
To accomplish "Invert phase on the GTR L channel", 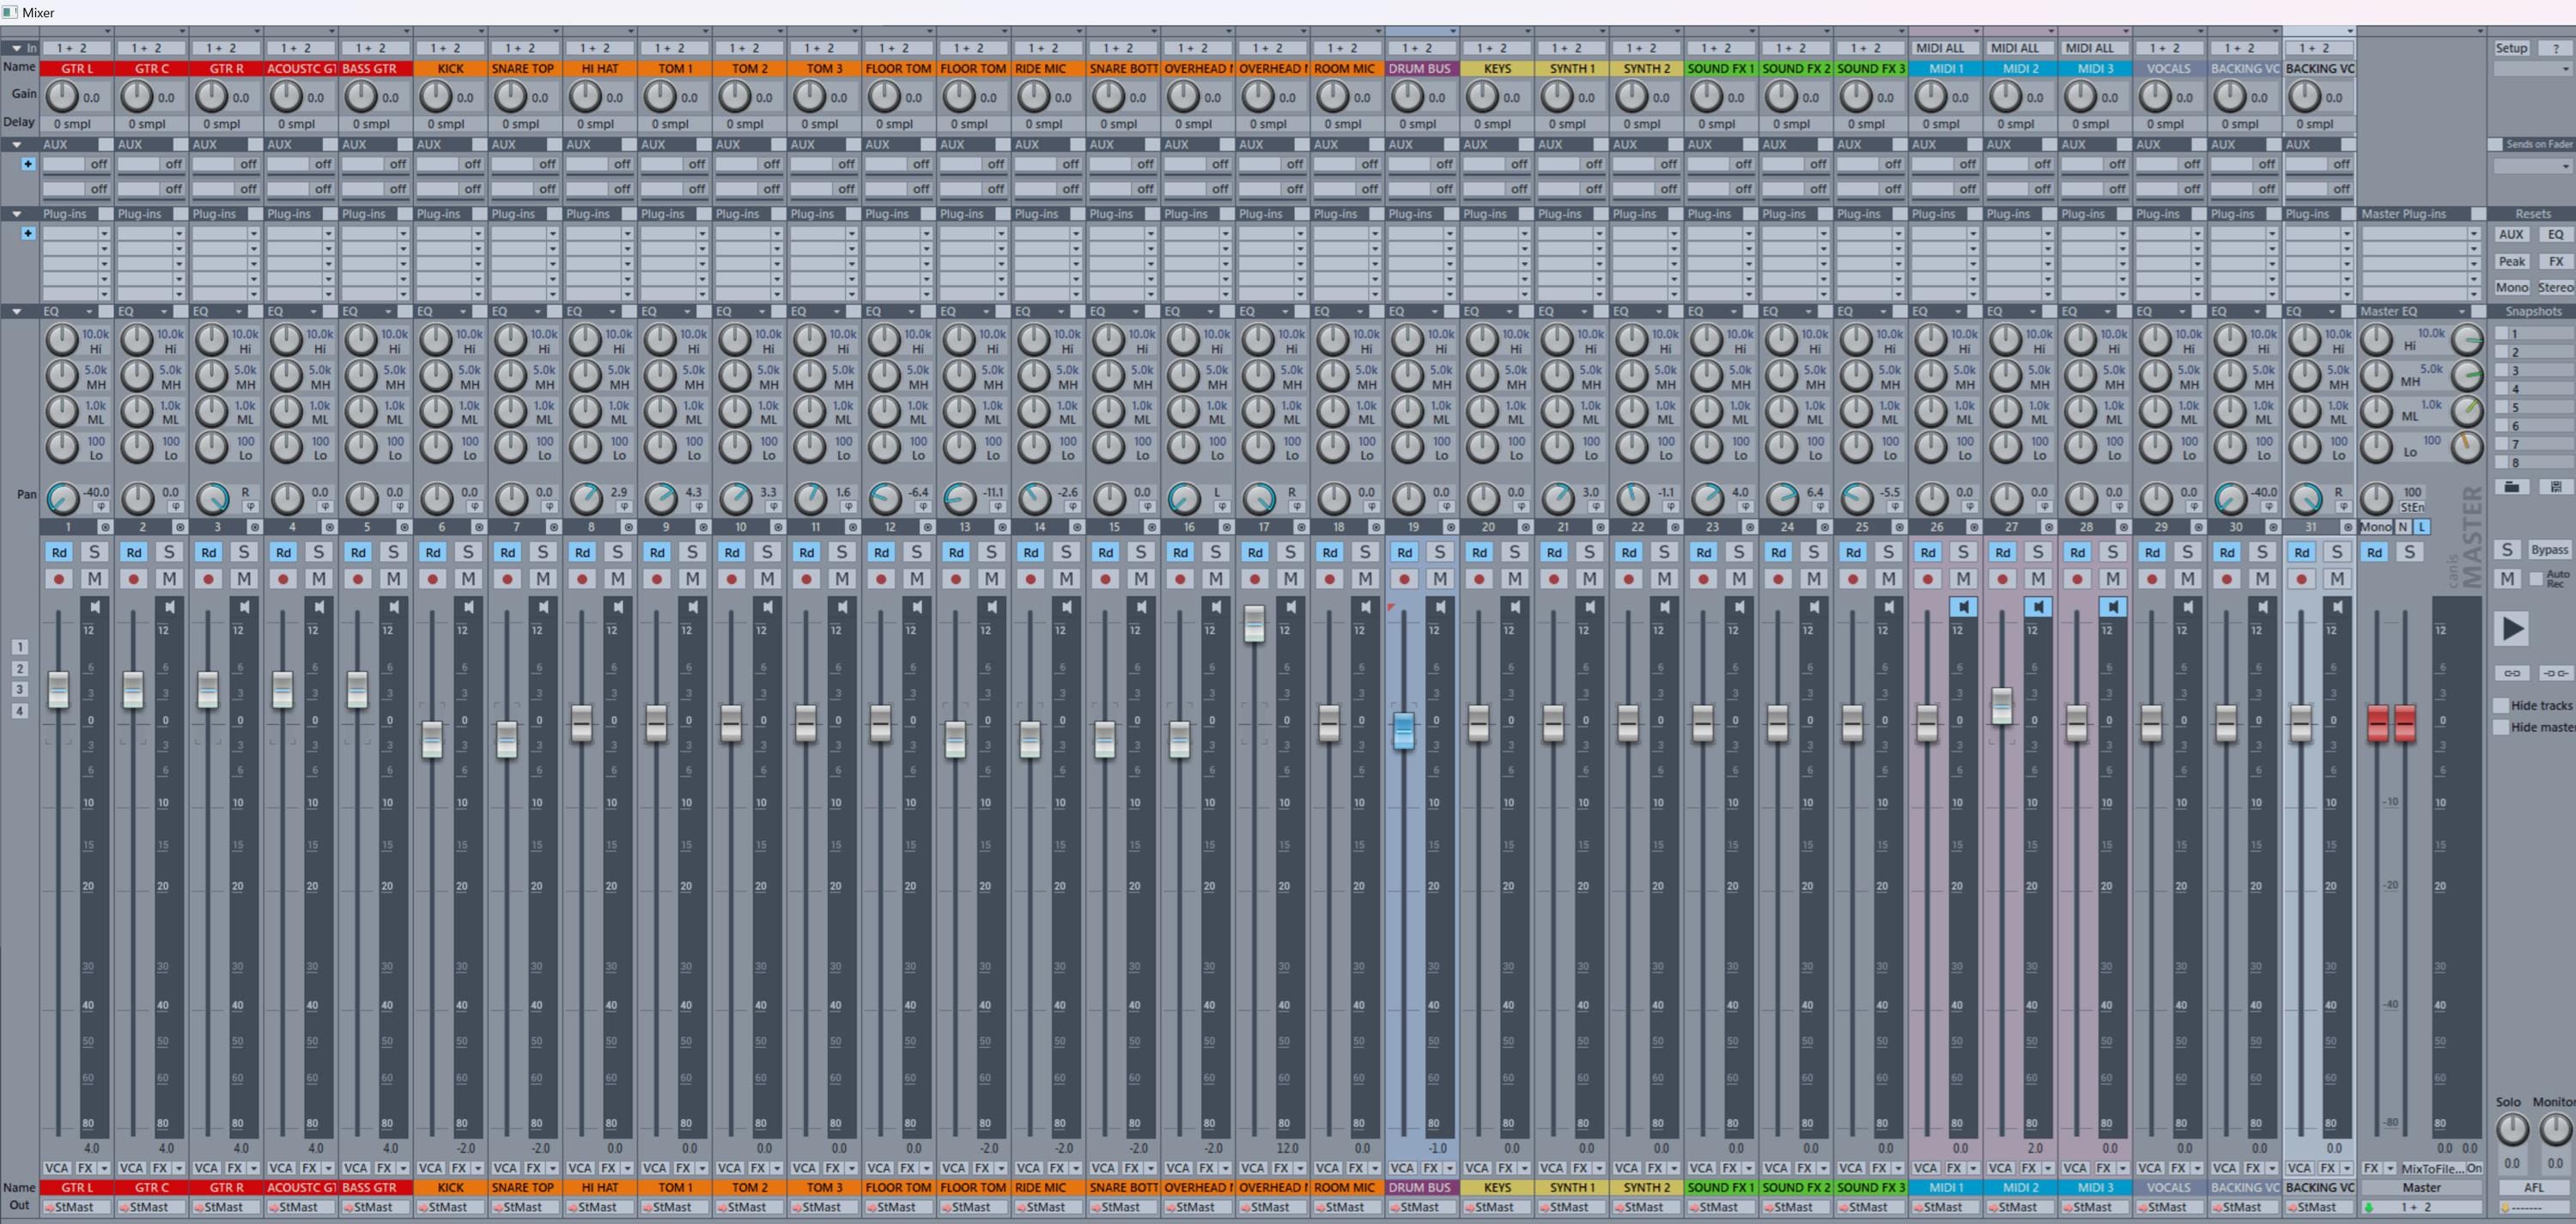I will click(101, 507).
